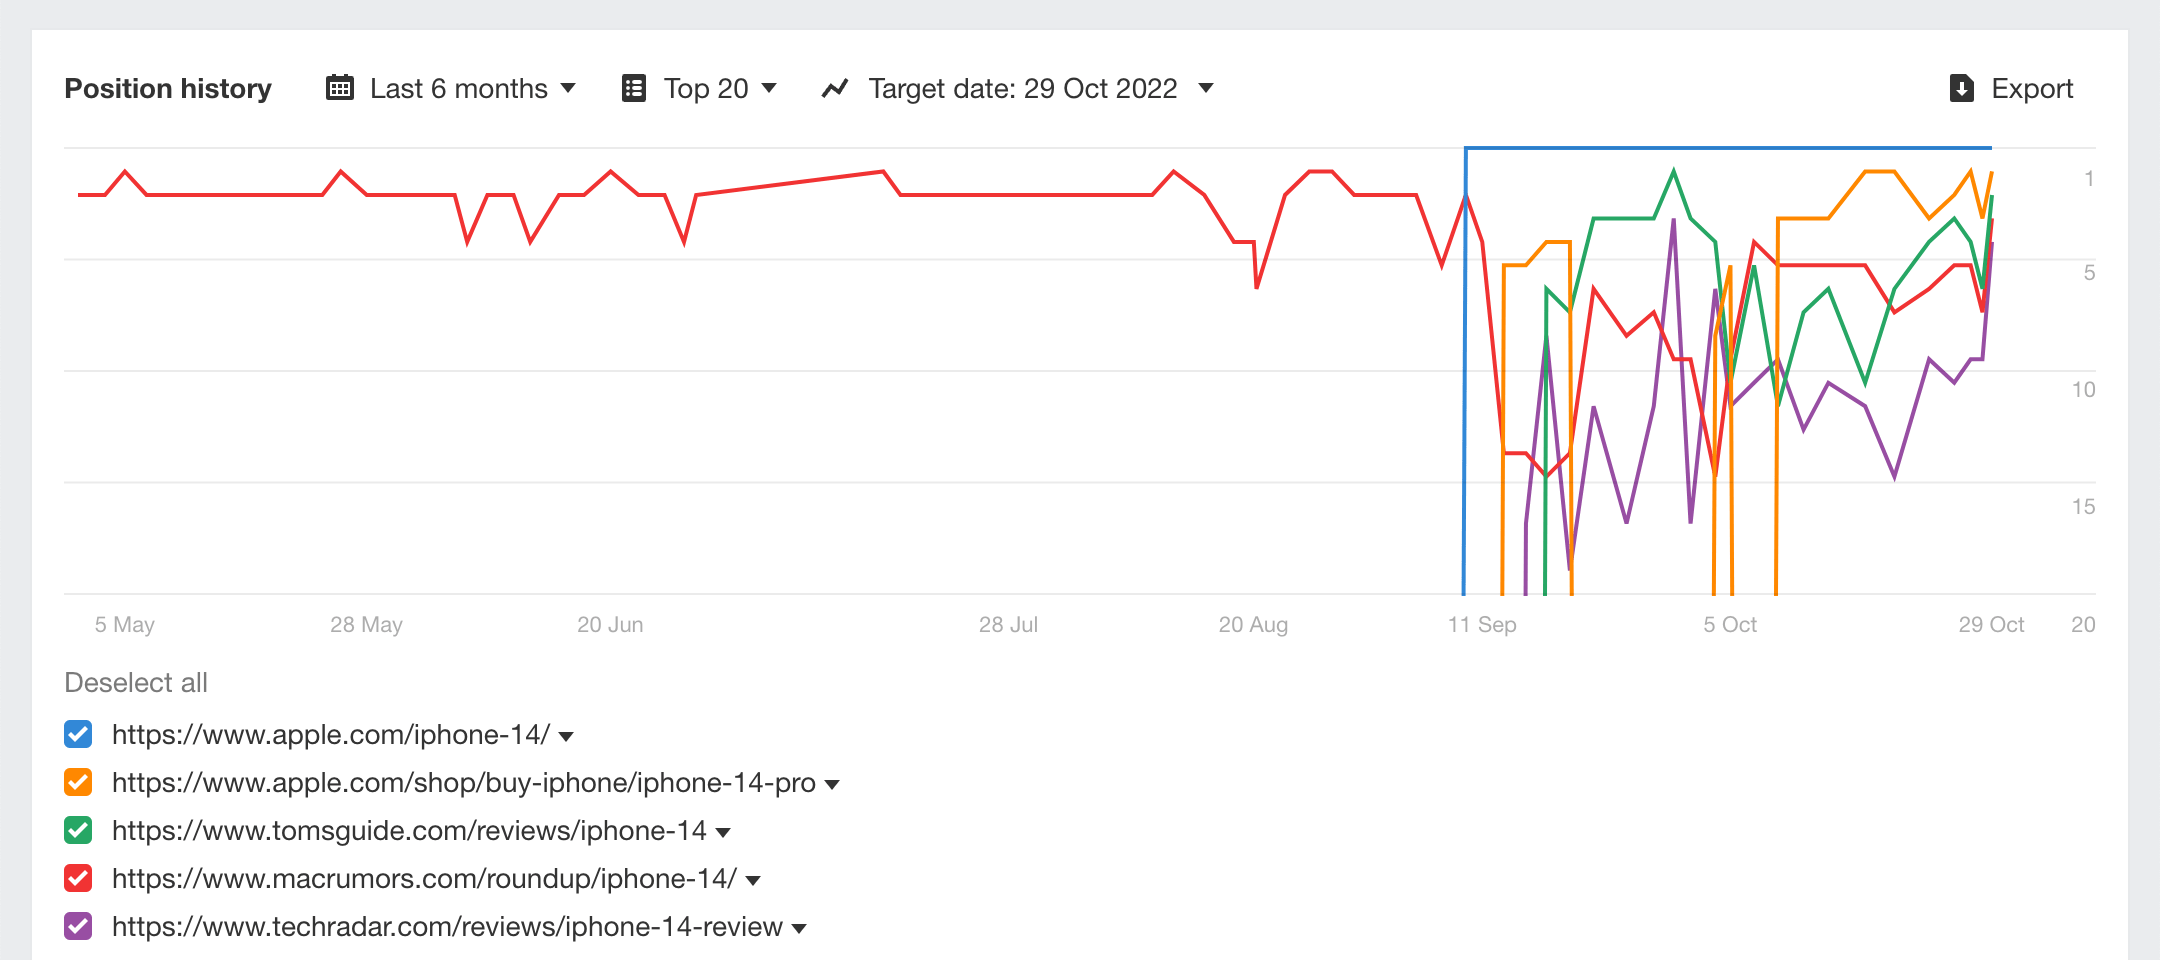Expand arrow next to apple.com/iphone-14/ URL
This screenshot has width=2160, height=960.
[566, 737]
